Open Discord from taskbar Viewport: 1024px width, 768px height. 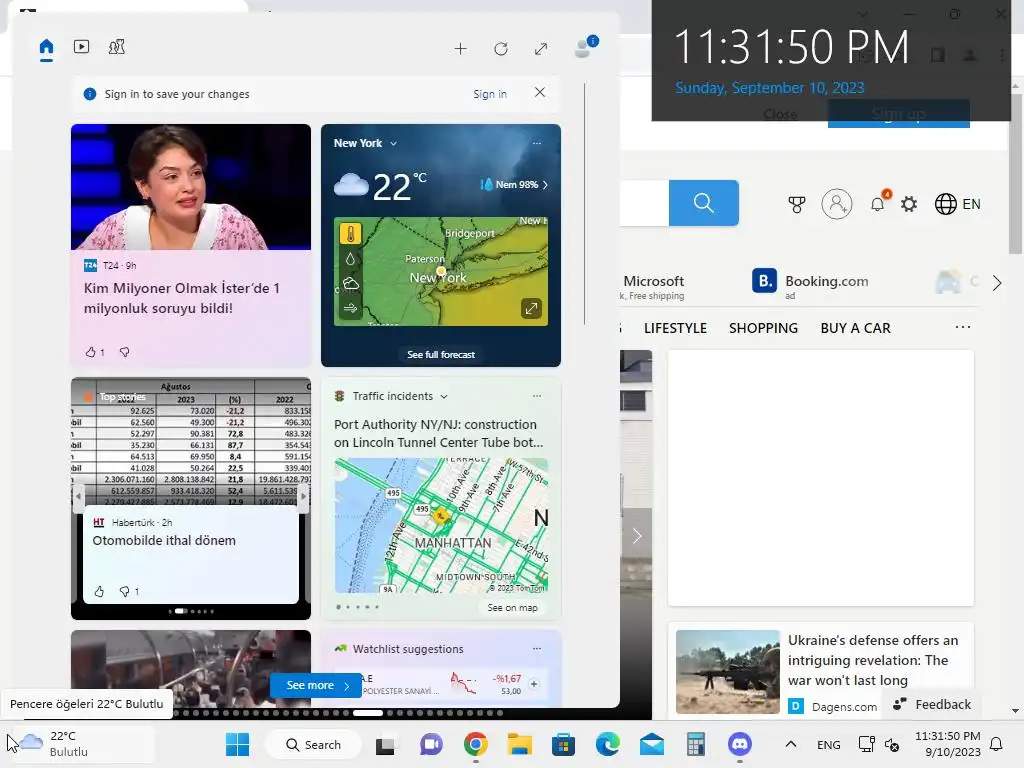740,744
